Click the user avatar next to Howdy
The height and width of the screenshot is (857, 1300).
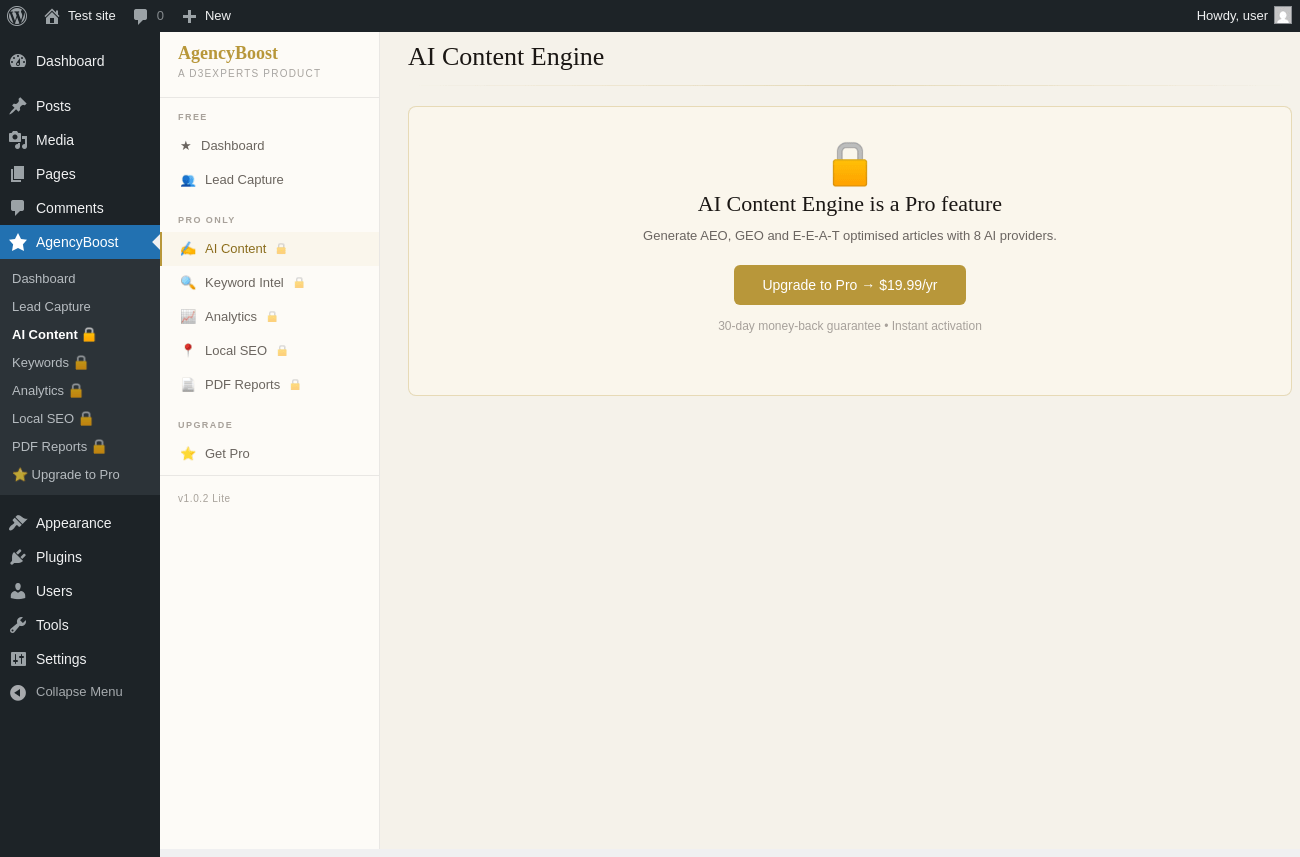[1283, 15]
